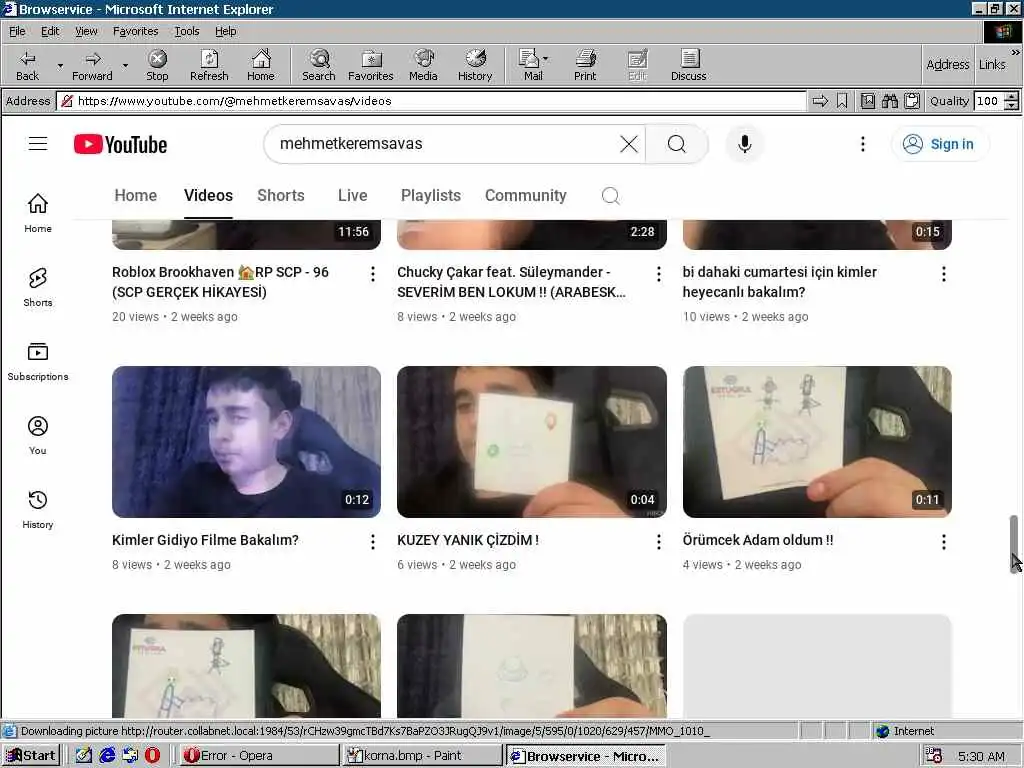Open the YouTube hamburger guide menu

38,144
